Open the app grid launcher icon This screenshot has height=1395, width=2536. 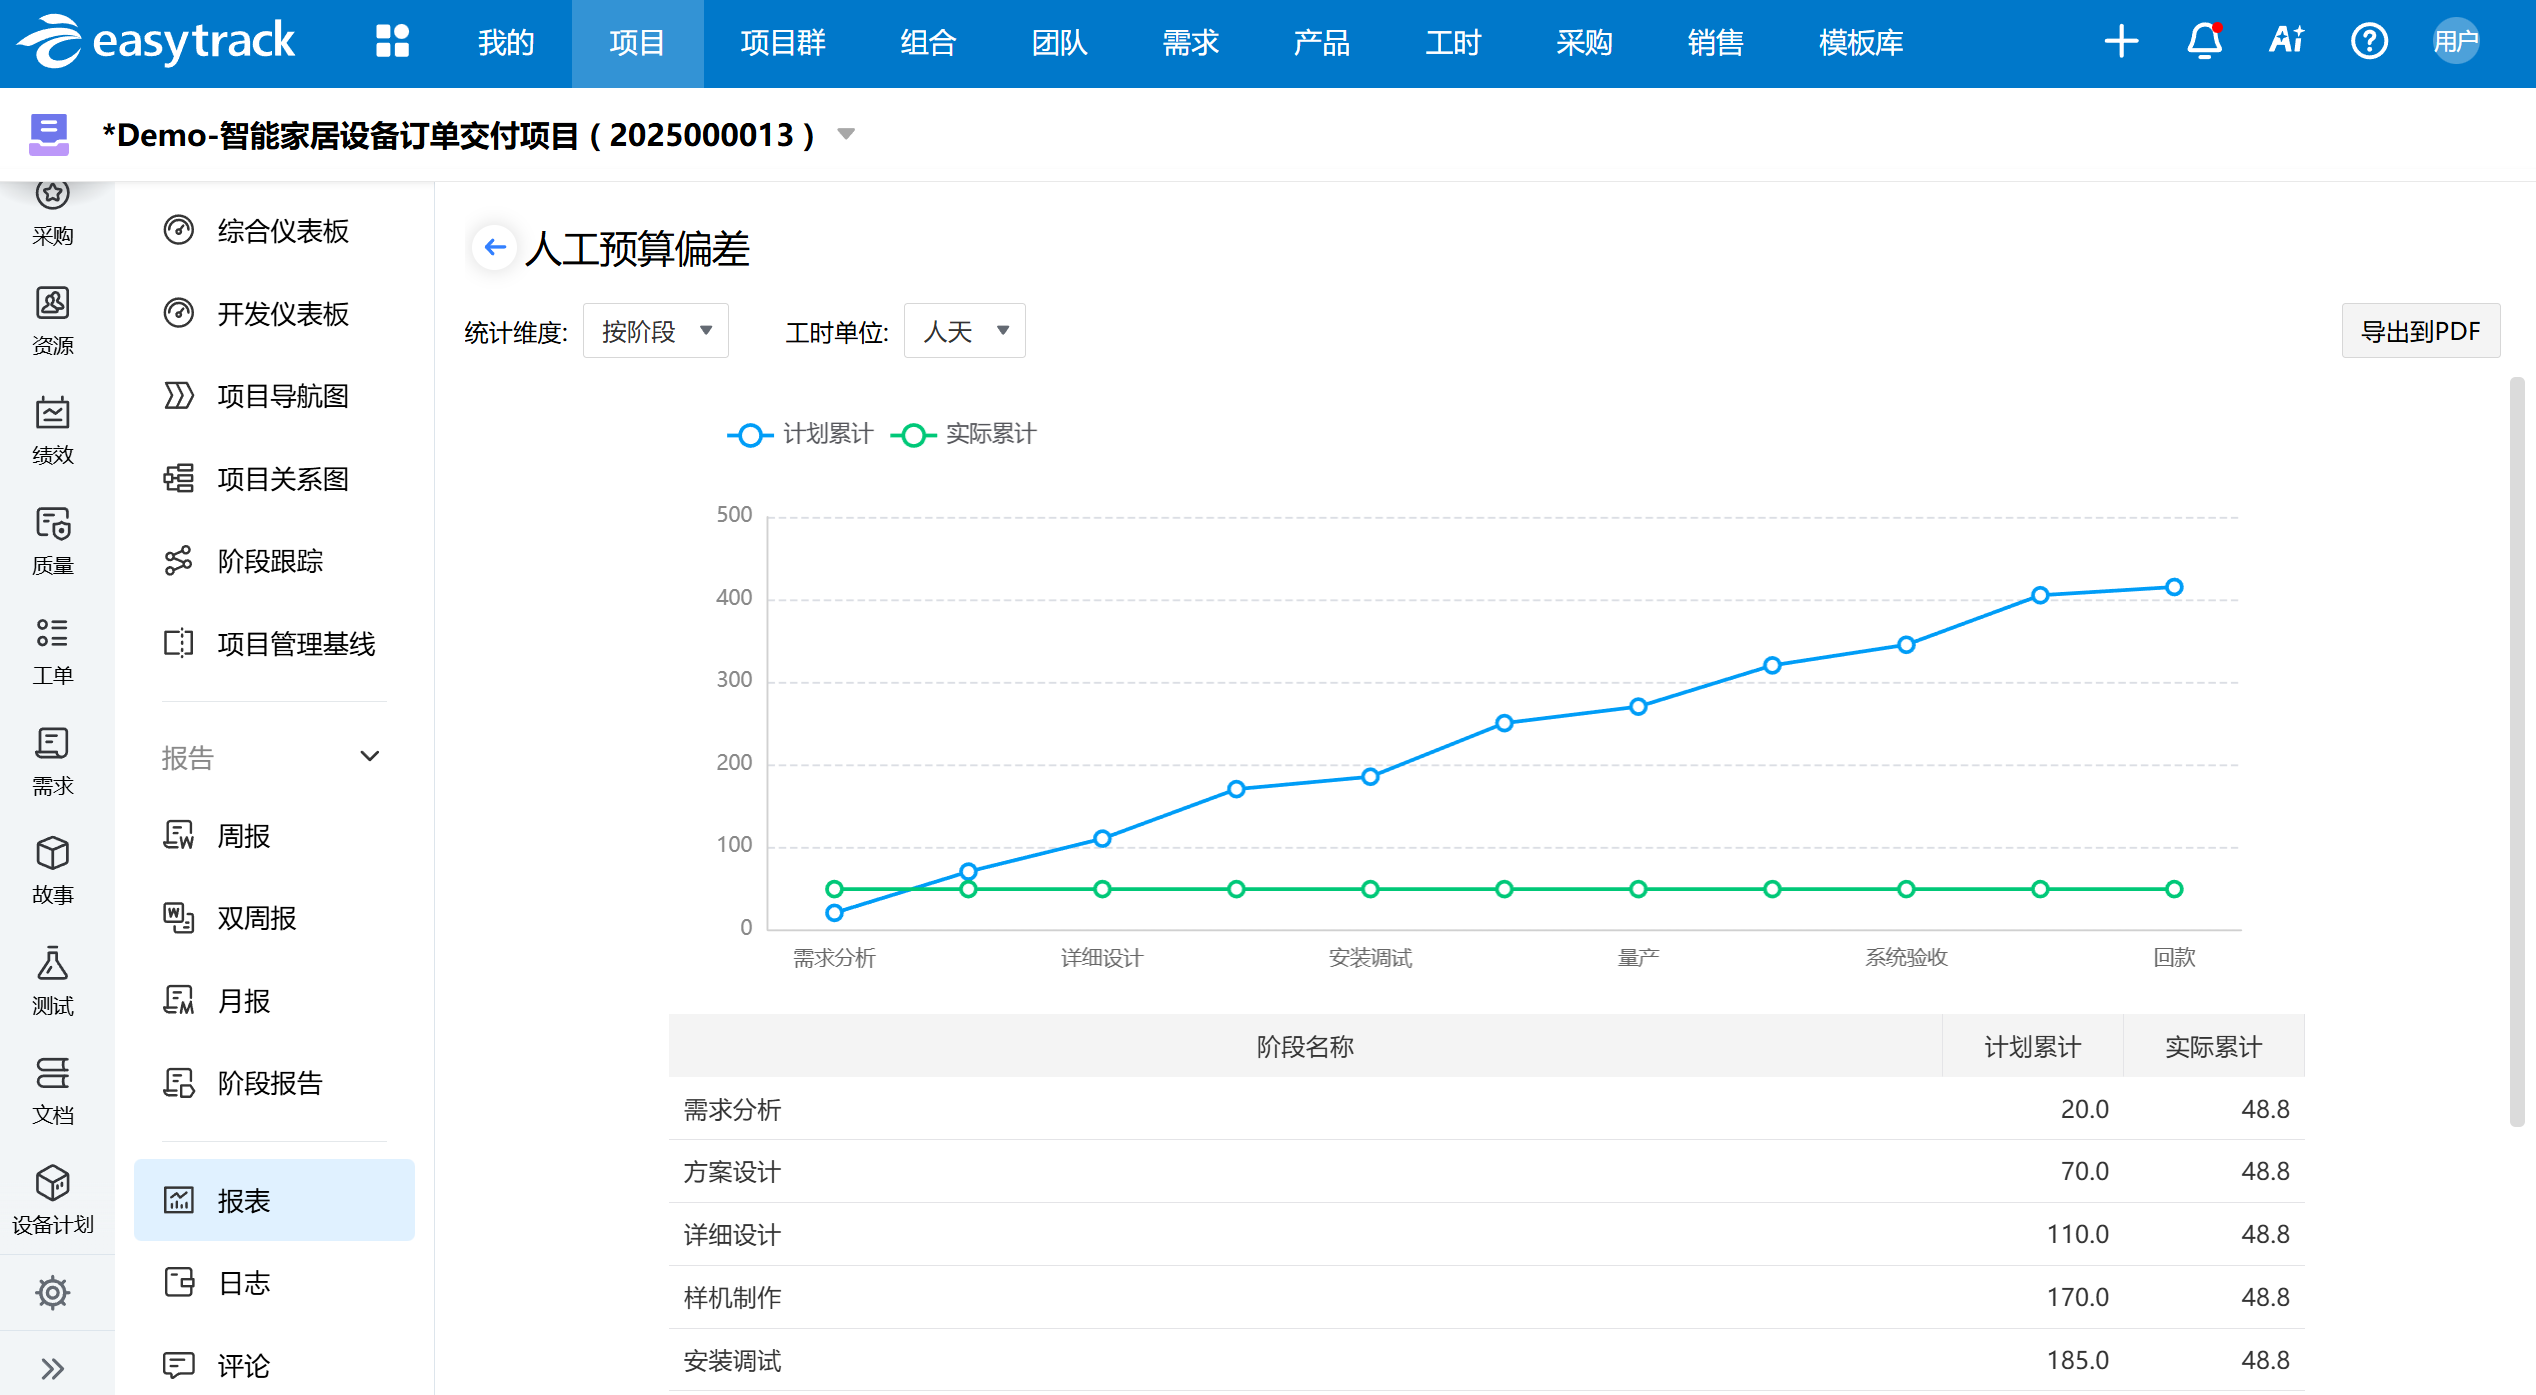pyautogui.click(x=392, y=42)
